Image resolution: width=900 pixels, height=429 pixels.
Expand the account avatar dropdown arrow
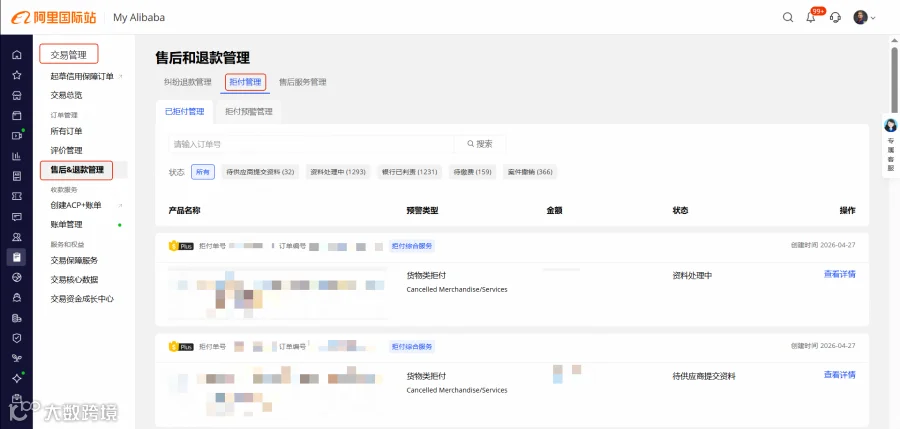tap(873, 18)
